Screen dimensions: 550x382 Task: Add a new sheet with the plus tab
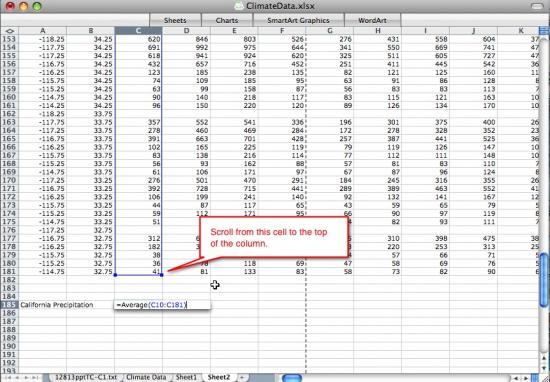242,377
